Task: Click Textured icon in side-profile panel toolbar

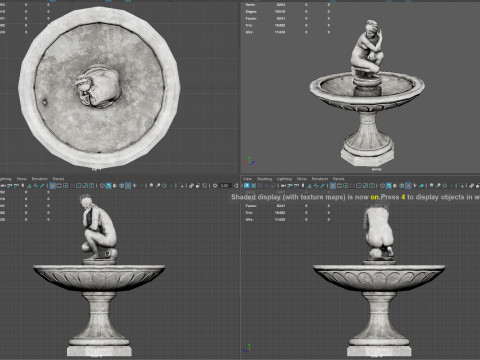Action: 128,186
